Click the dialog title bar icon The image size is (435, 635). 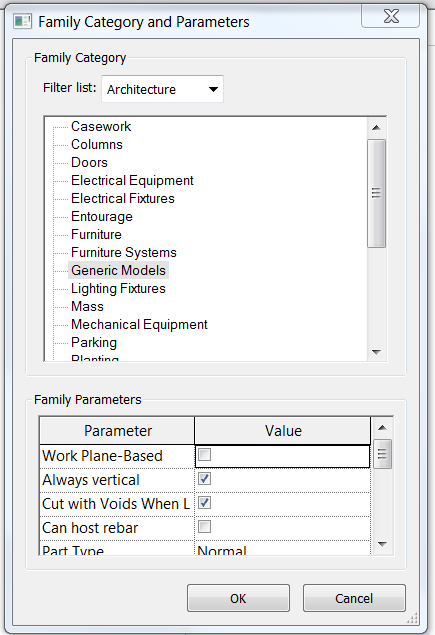point(22,21)
